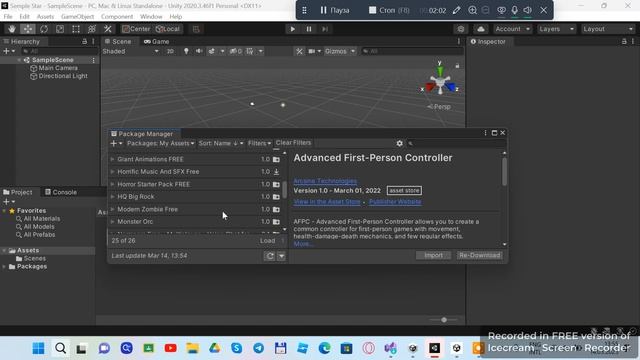Toggle 2D view in Scene

(x=170, y=51)
